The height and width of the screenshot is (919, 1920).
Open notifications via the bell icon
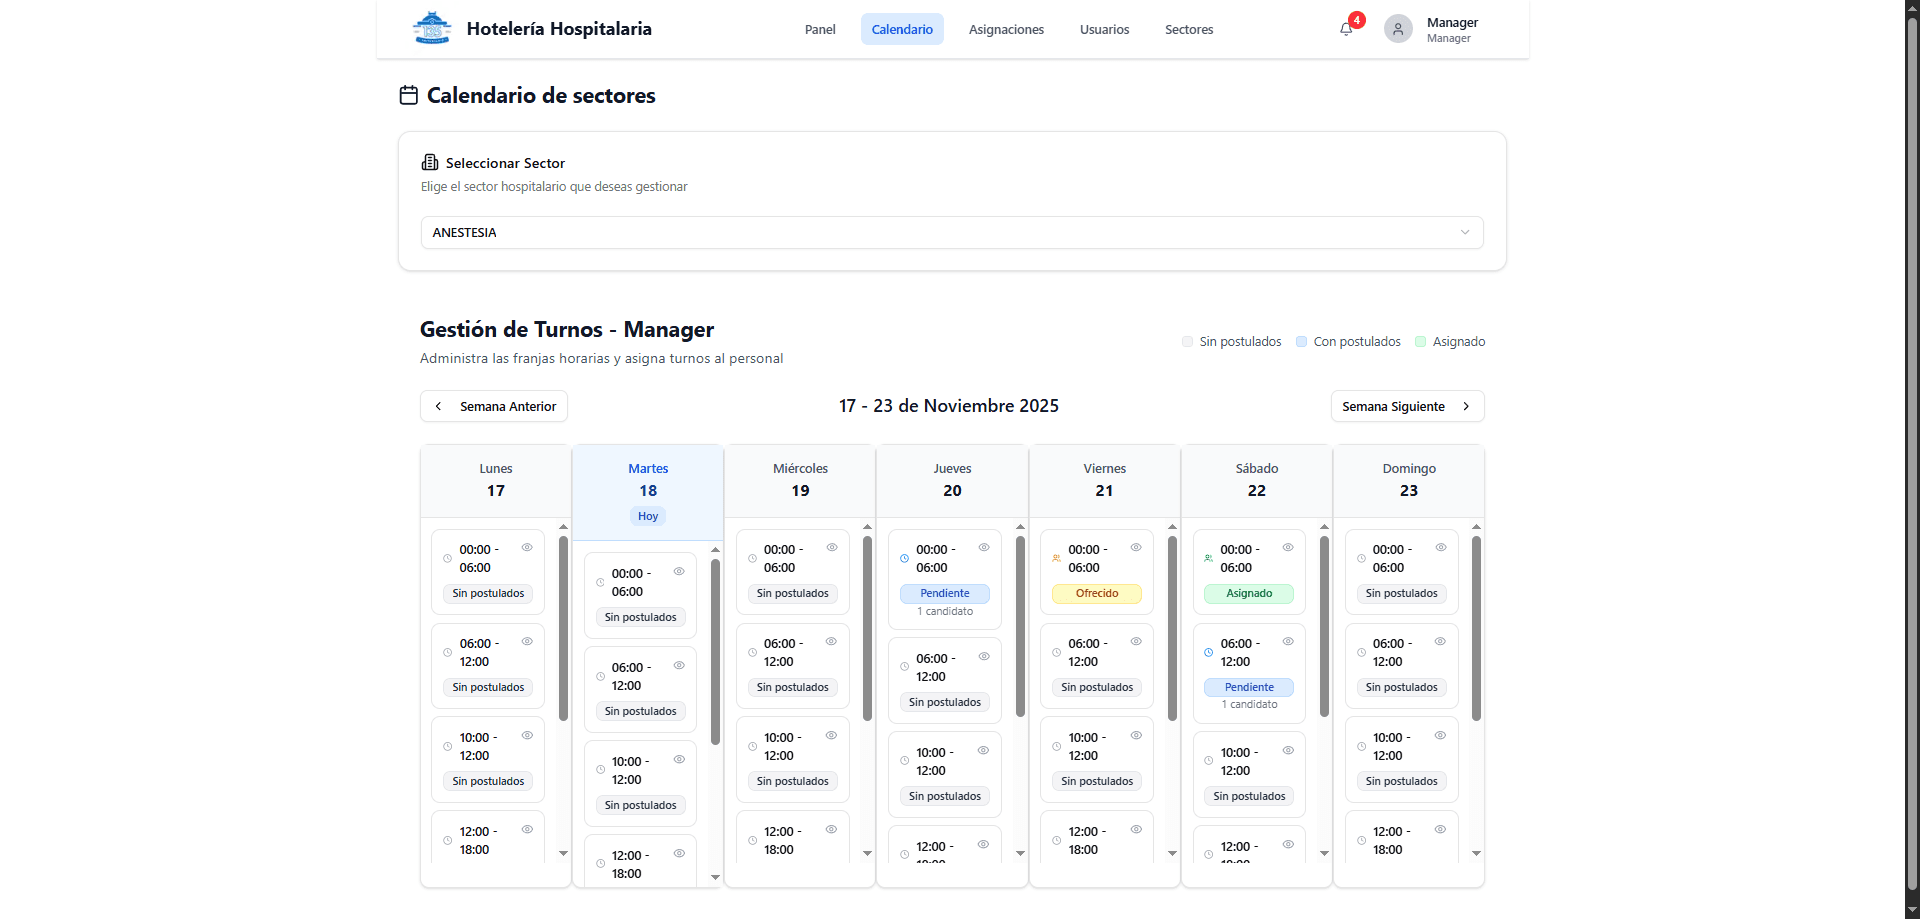pos(1345,29)
